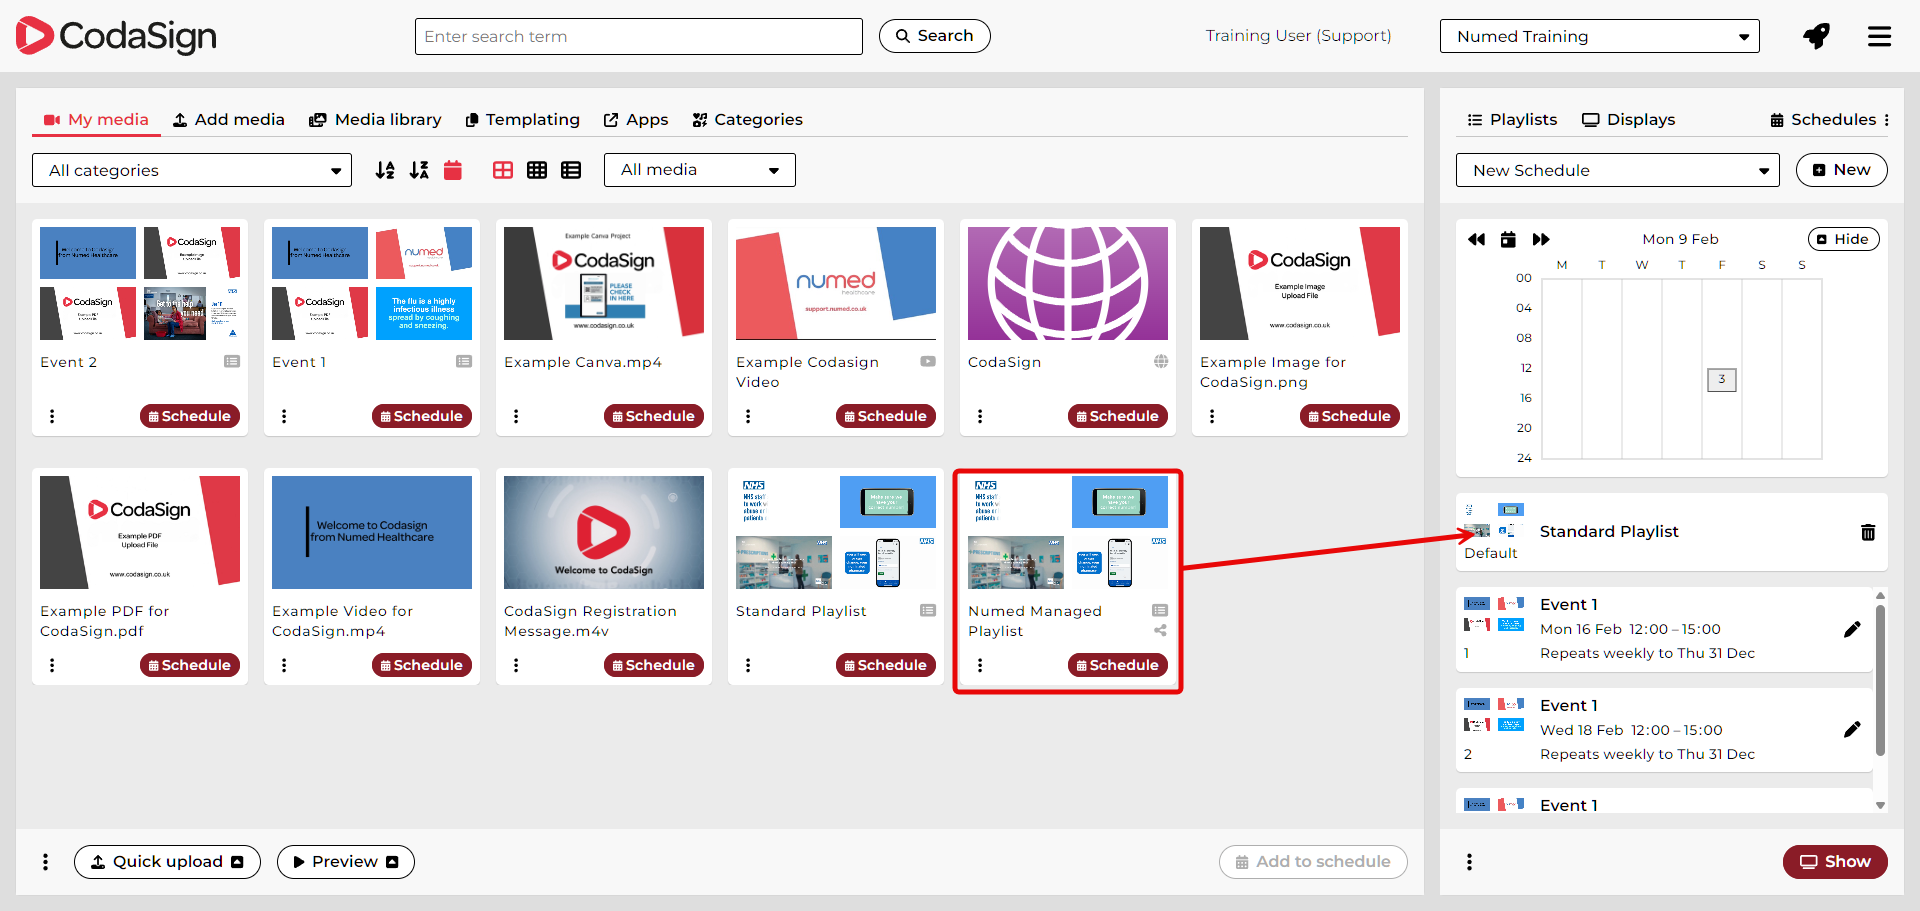Sort media by date with calendar icon
Screen dimensions: 1920x911
453,170
